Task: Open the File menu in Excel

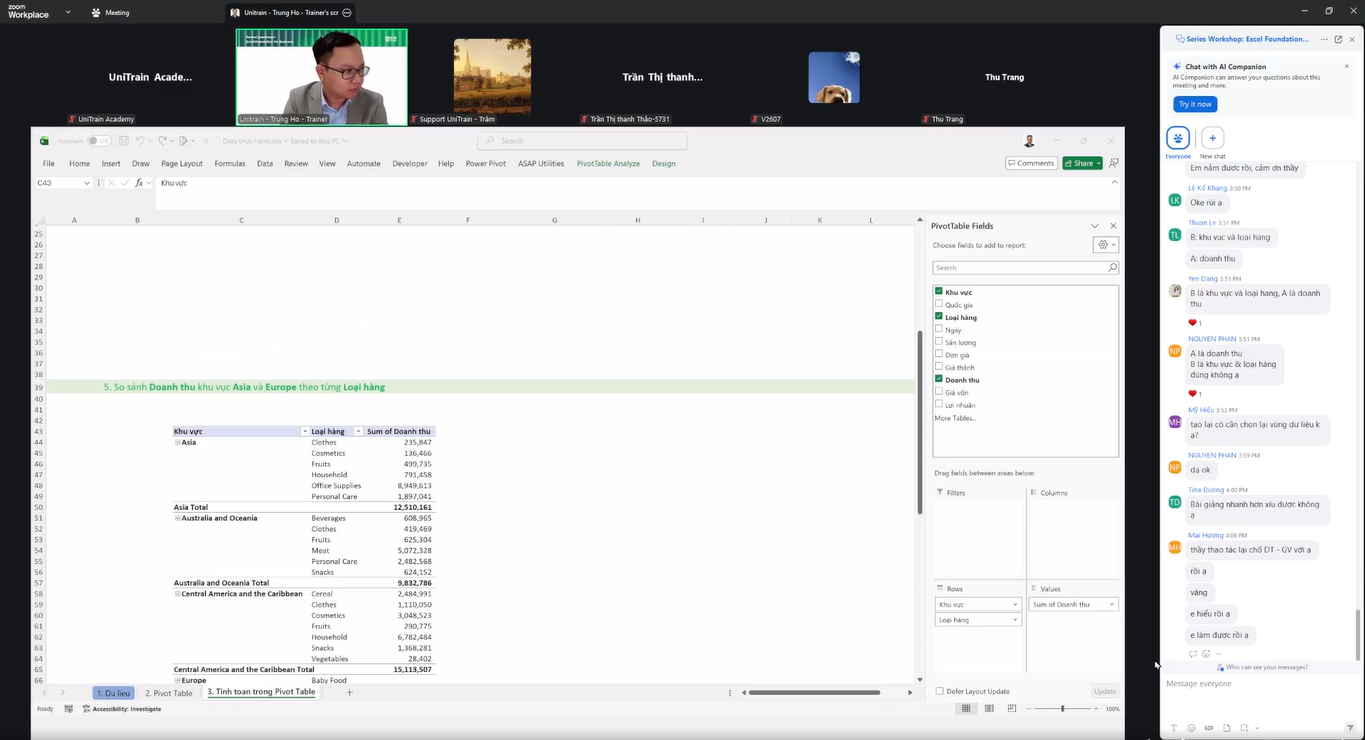Action: point(48,163)
